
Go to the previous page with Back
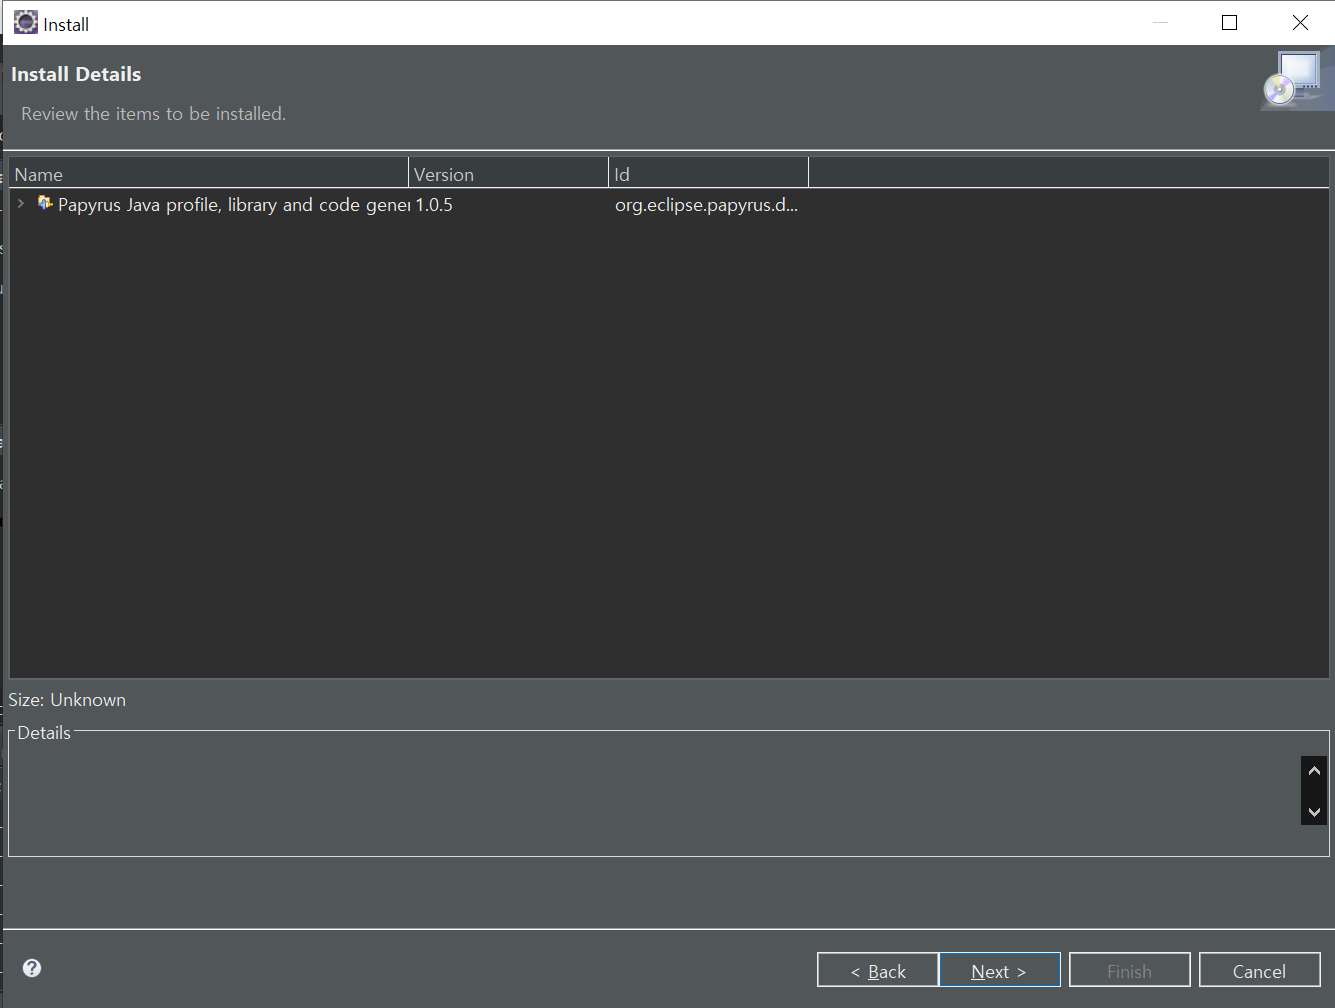[878, 971]
